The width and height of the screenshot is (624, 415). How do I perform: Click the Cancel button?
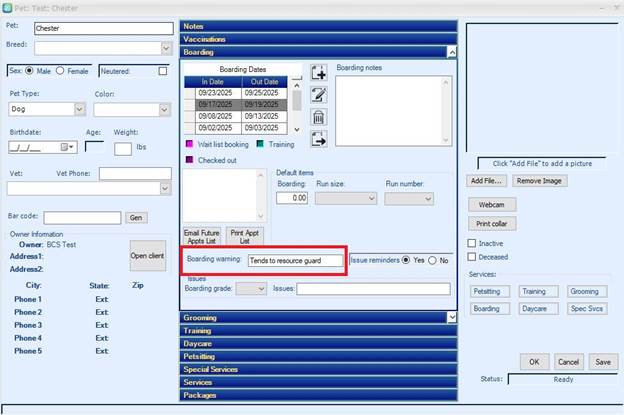point(569,362)
